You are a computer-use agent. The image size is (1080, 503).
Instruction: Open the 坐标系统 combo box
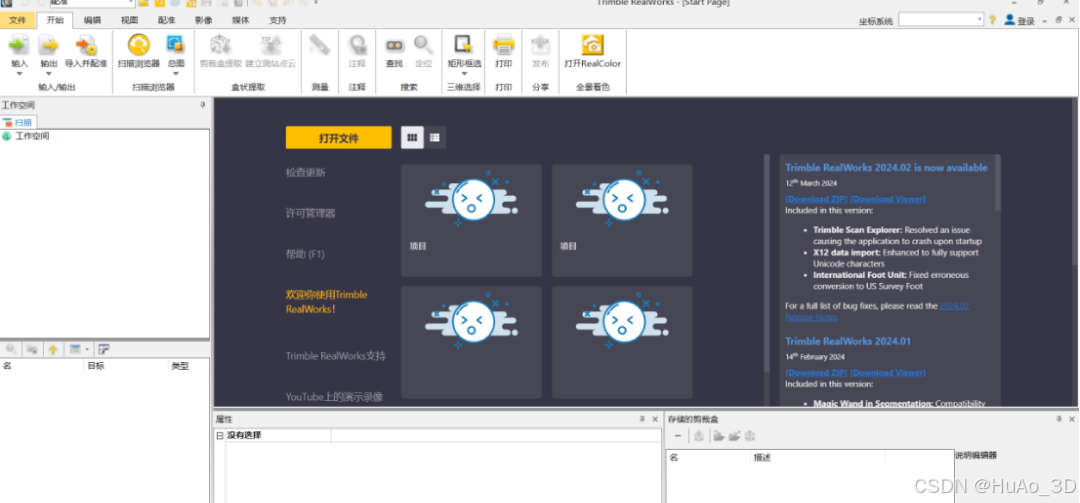point(941,20)
